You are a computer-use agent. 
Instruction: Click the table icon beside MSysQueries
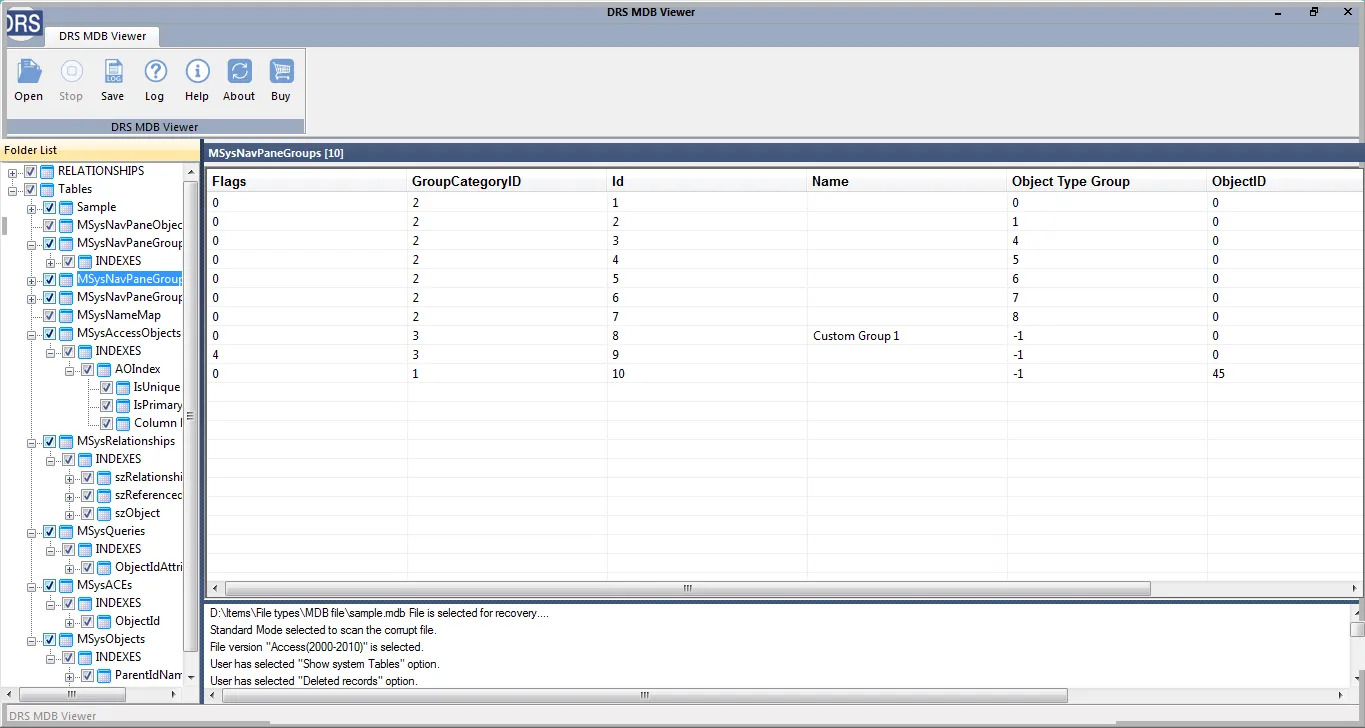[66, 531]
